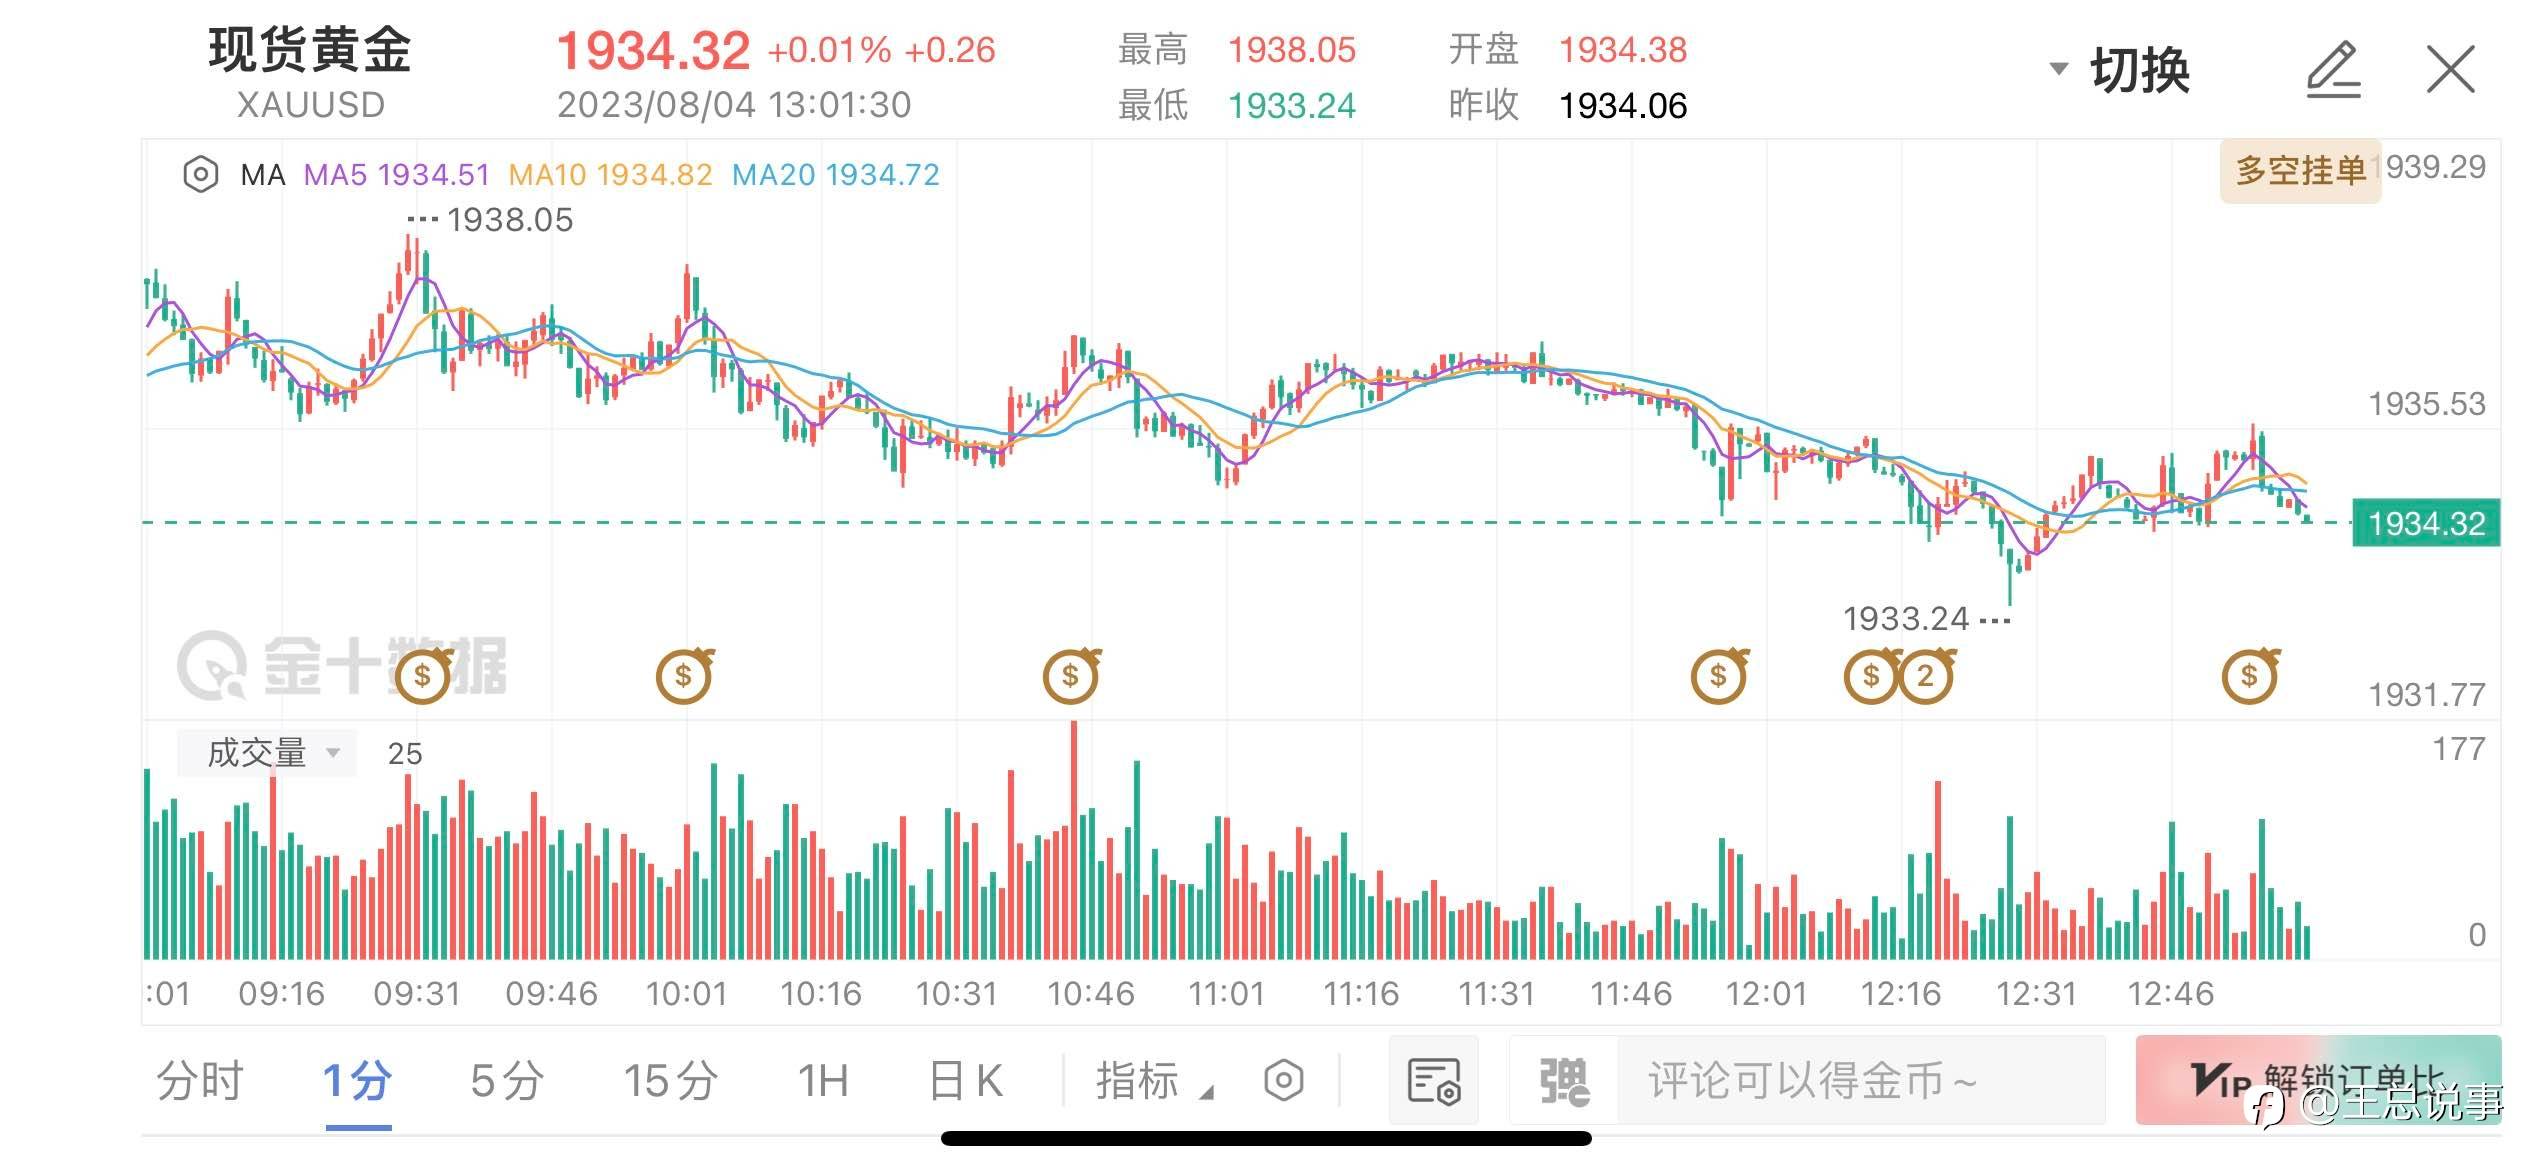The image size is (2532, 1170).
Task: Switch to the 分时 timeframe tab
Action: click(200, 1081)
